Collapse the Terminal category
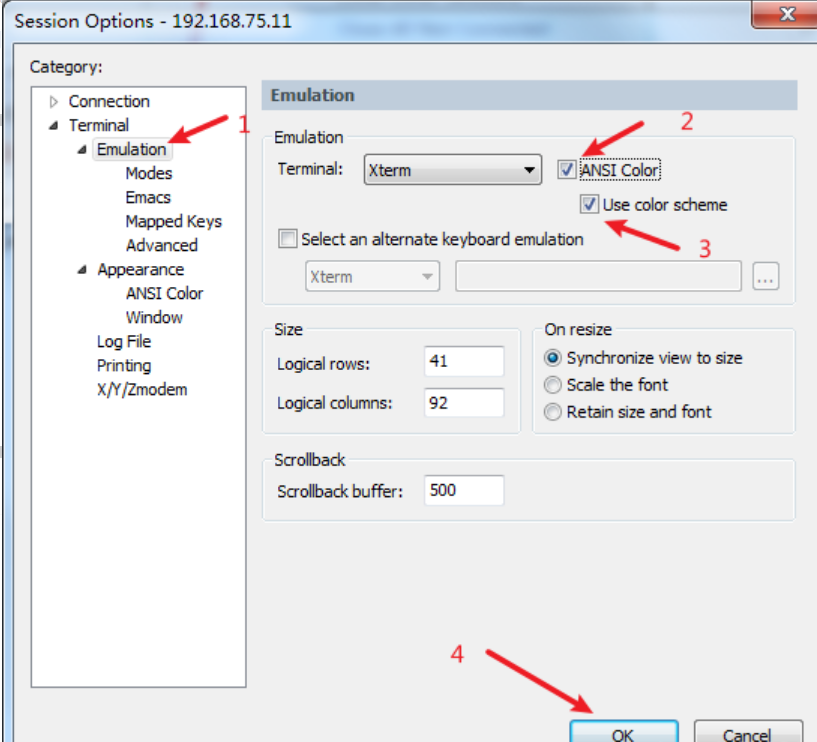The width and height of the screenshot is (817, 742). (54, 126)
